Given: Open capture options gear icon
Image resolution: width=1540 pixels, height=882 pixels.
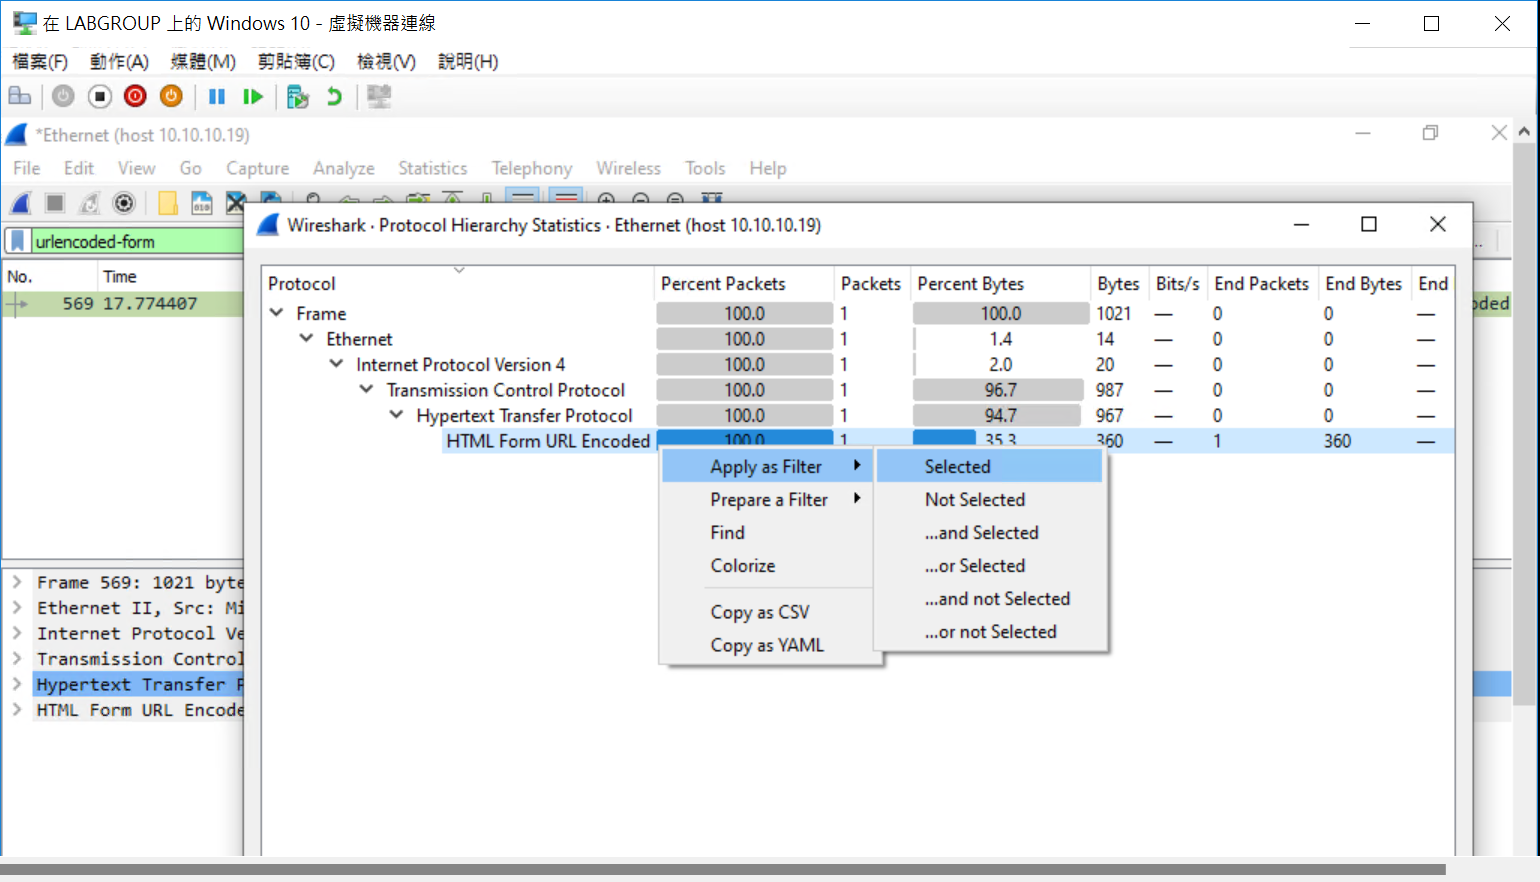Looking at the screenshot, I should click(x=124, y=204).
